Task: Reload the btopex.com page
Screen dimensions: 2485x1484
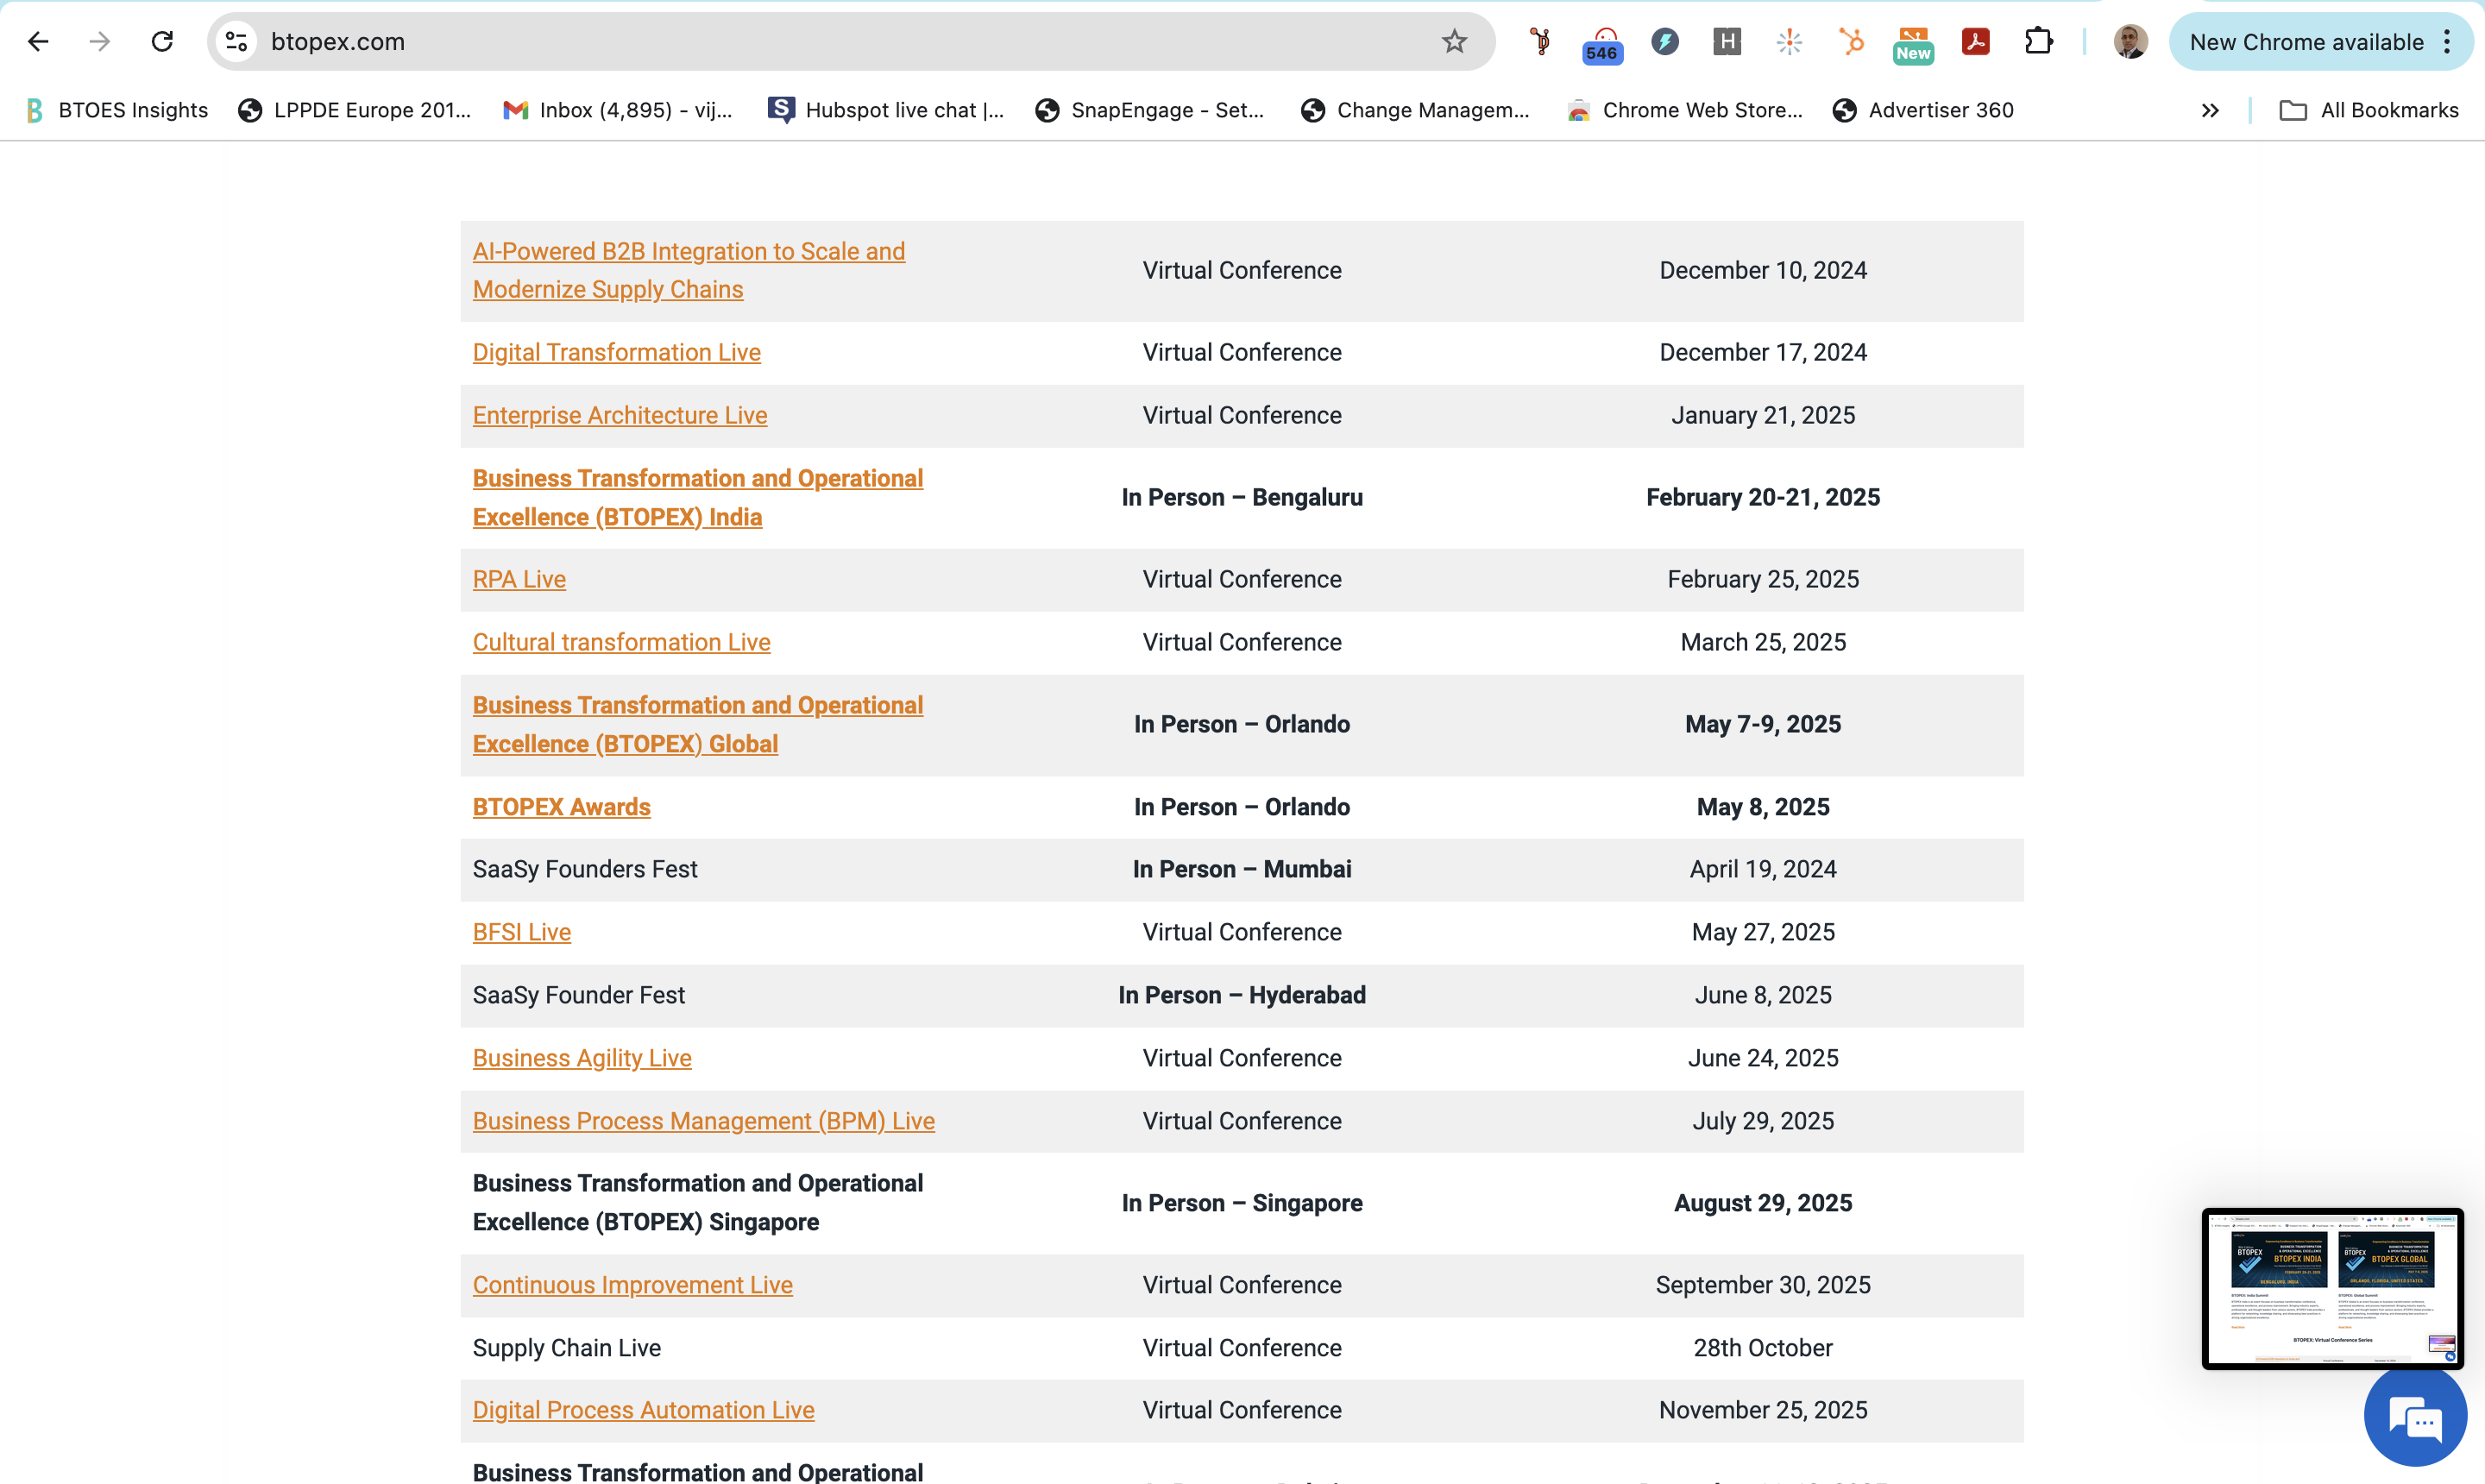Action: [x=162, y=42]
